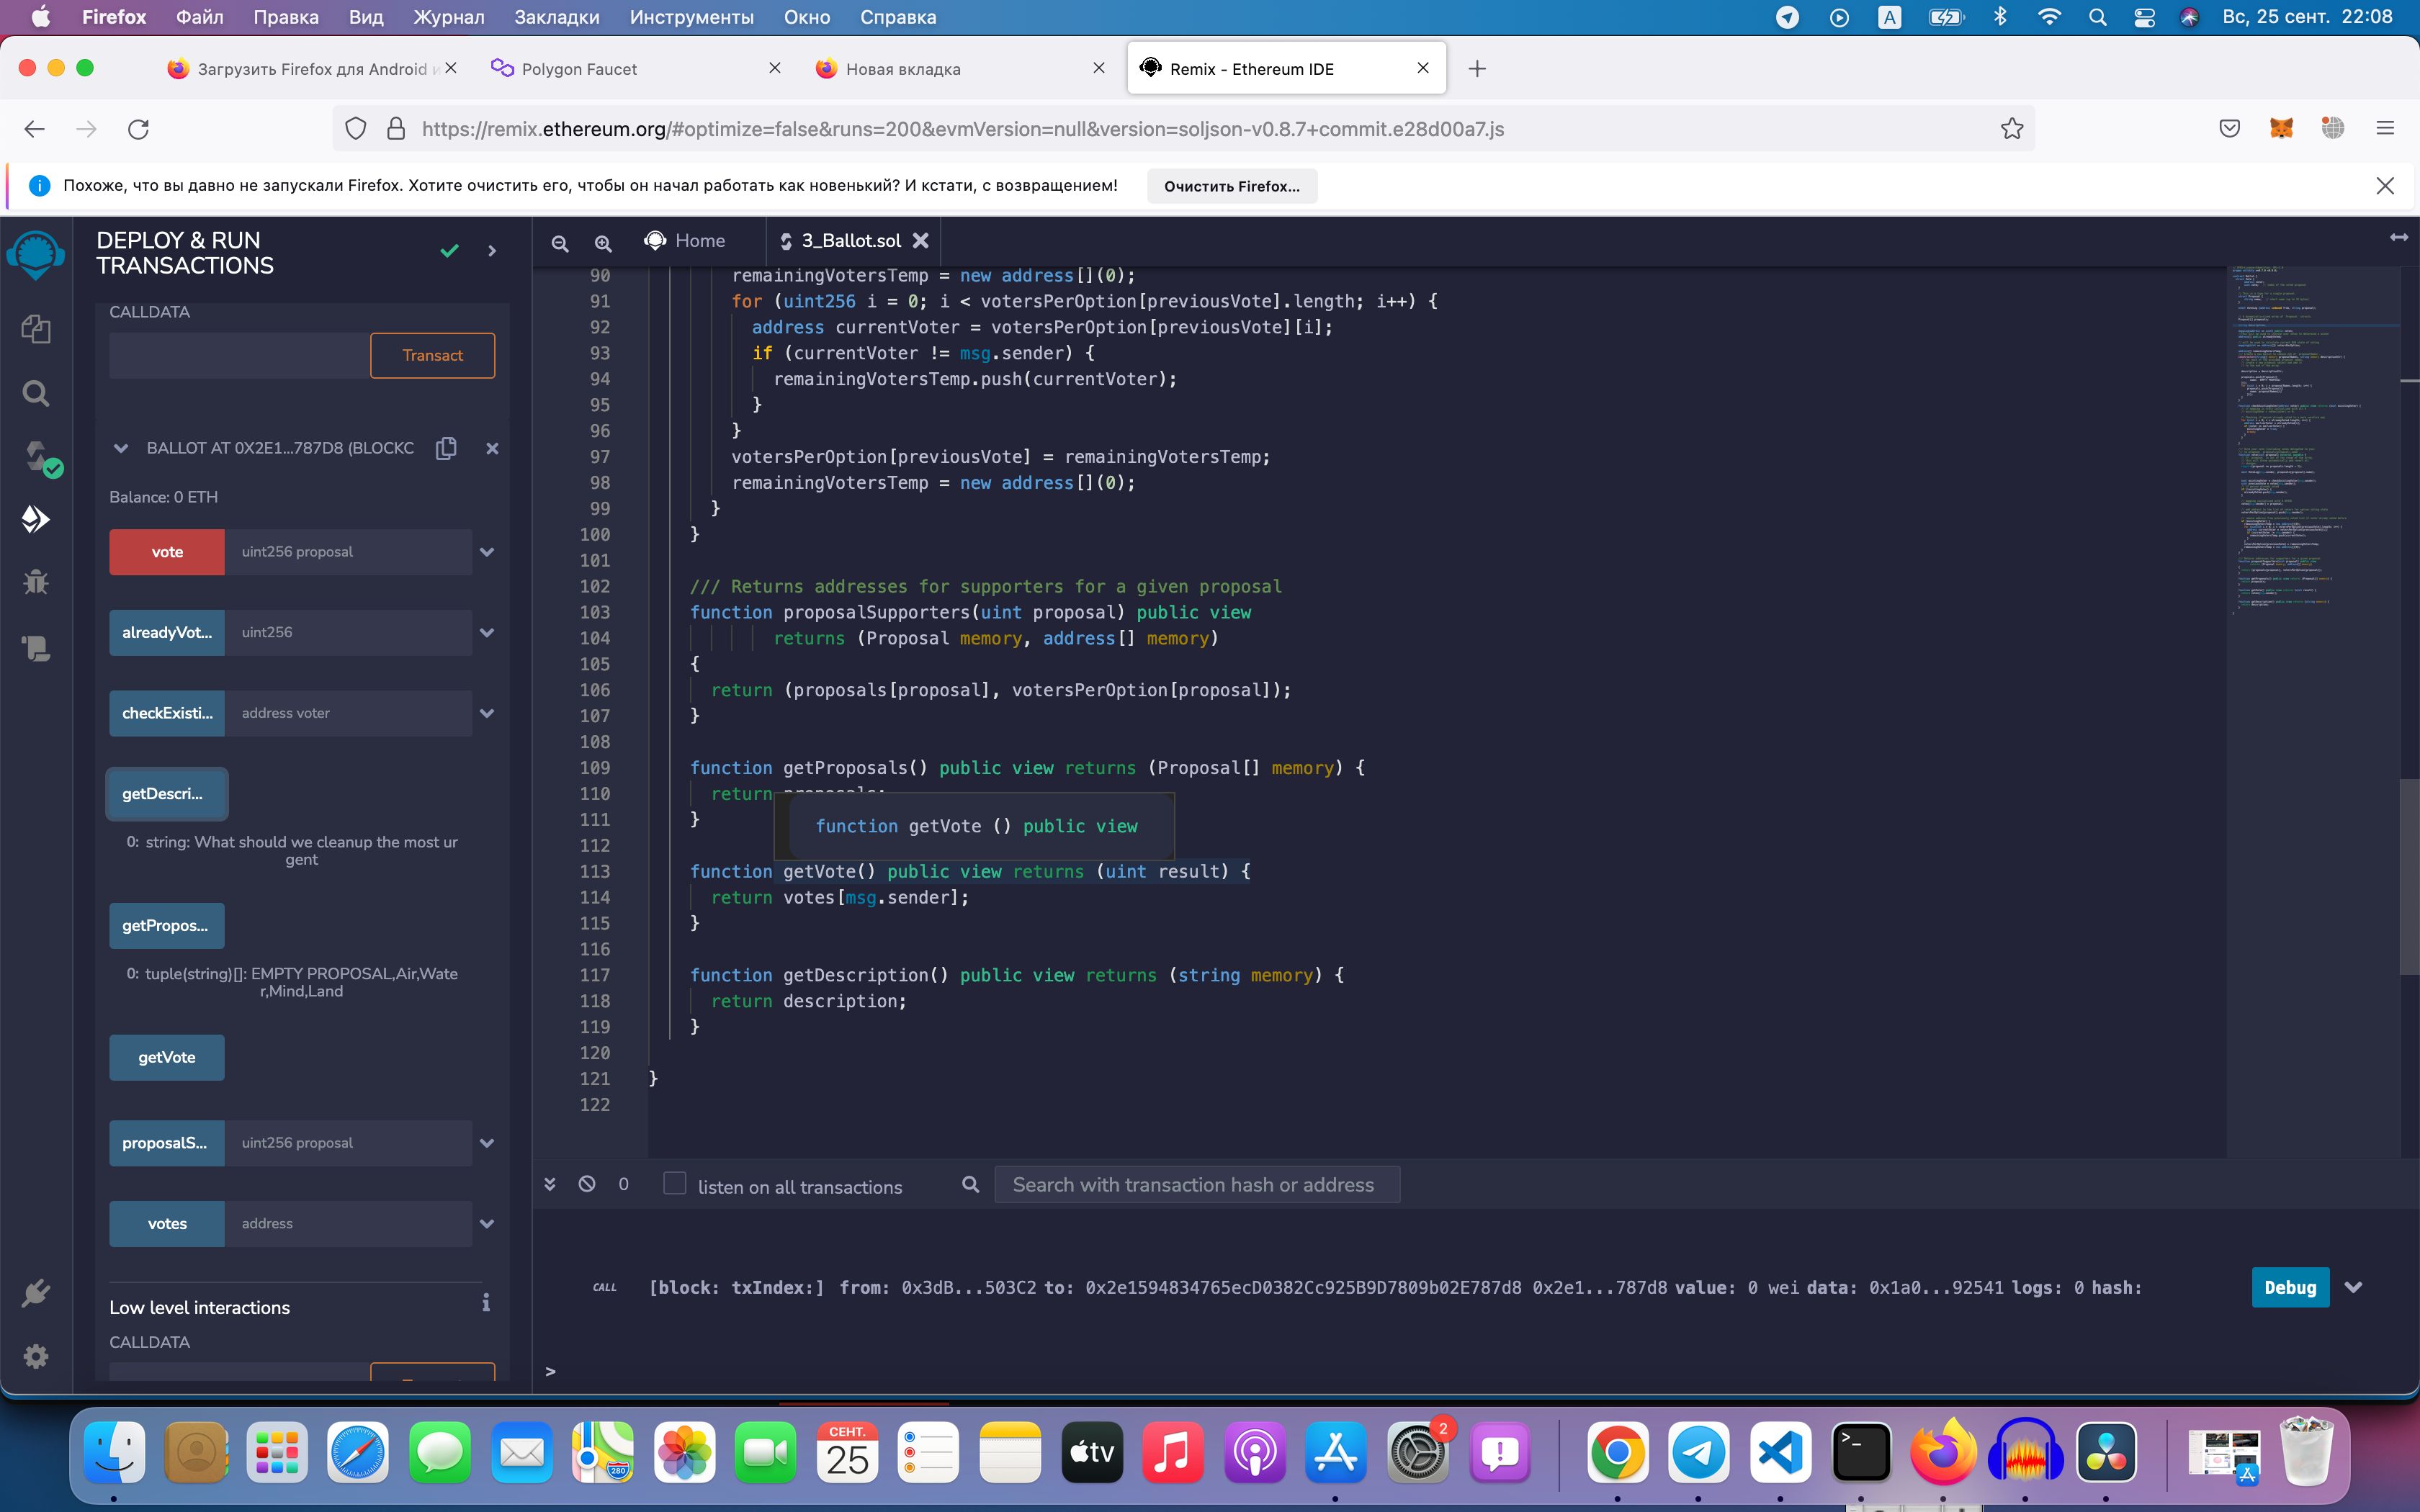Click the uint256 proposal field for vote

pyautogui.click(x=348, y=552)
